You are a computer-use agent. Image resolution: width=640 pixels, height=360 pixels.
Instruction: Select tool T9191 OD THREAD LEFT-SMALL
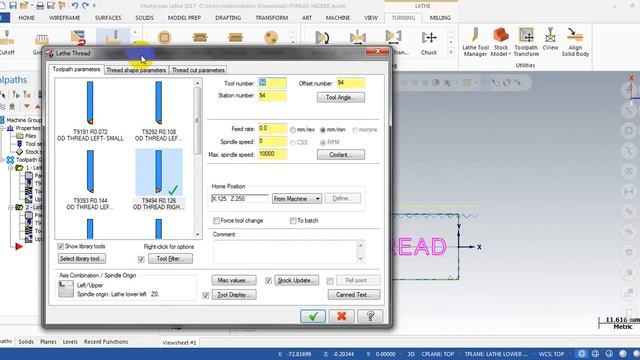(x=90, y=111)
